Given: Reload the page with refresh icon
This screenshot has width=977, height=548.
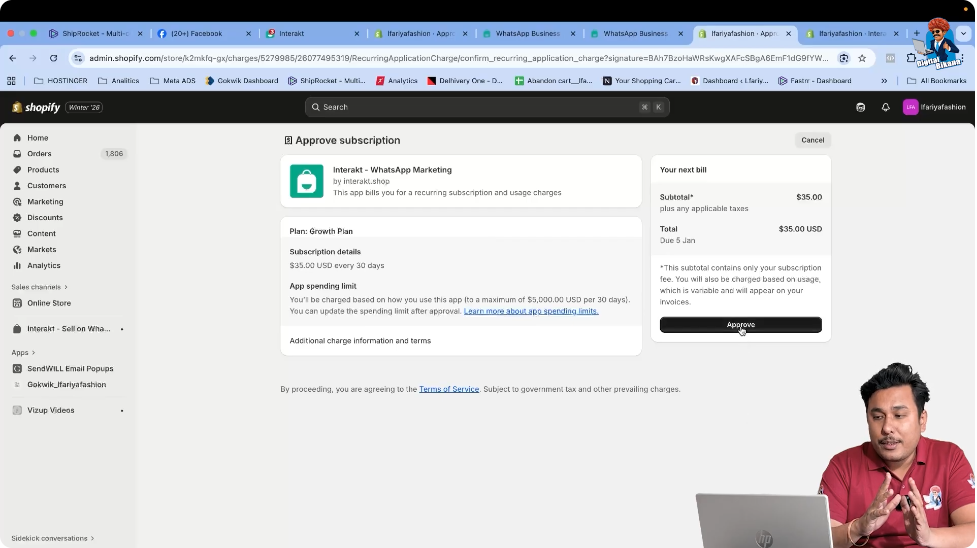Looking at the screenshot, I should point(54,58).
